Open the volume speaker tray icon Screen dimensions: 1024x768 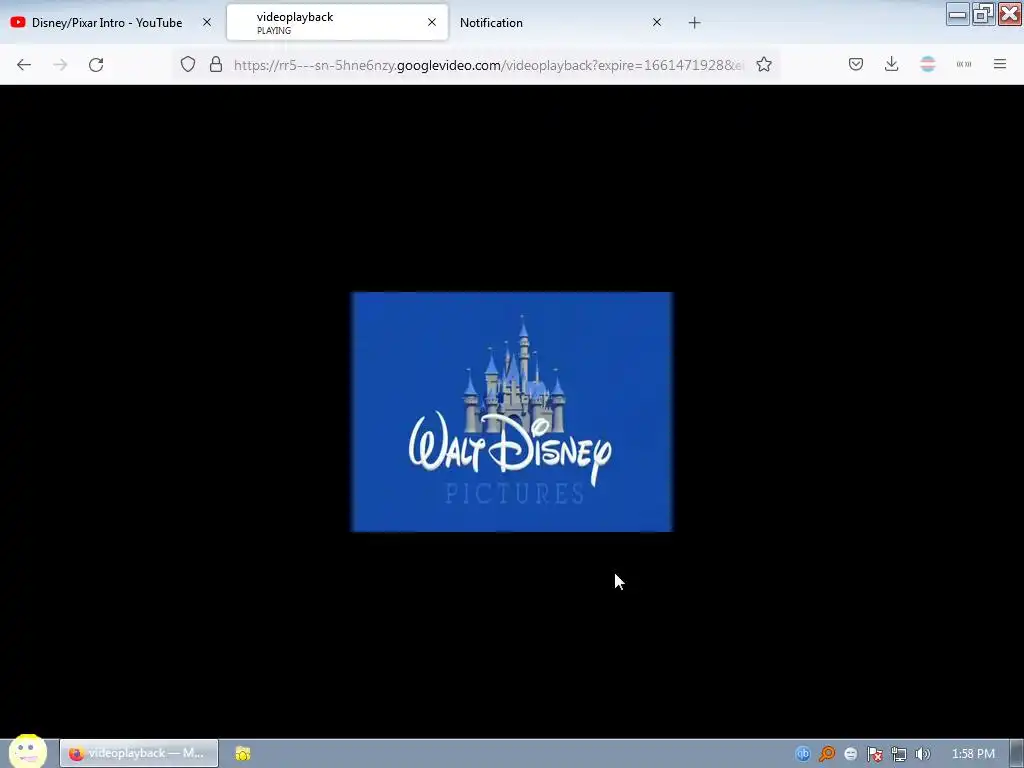coord(923,754)
